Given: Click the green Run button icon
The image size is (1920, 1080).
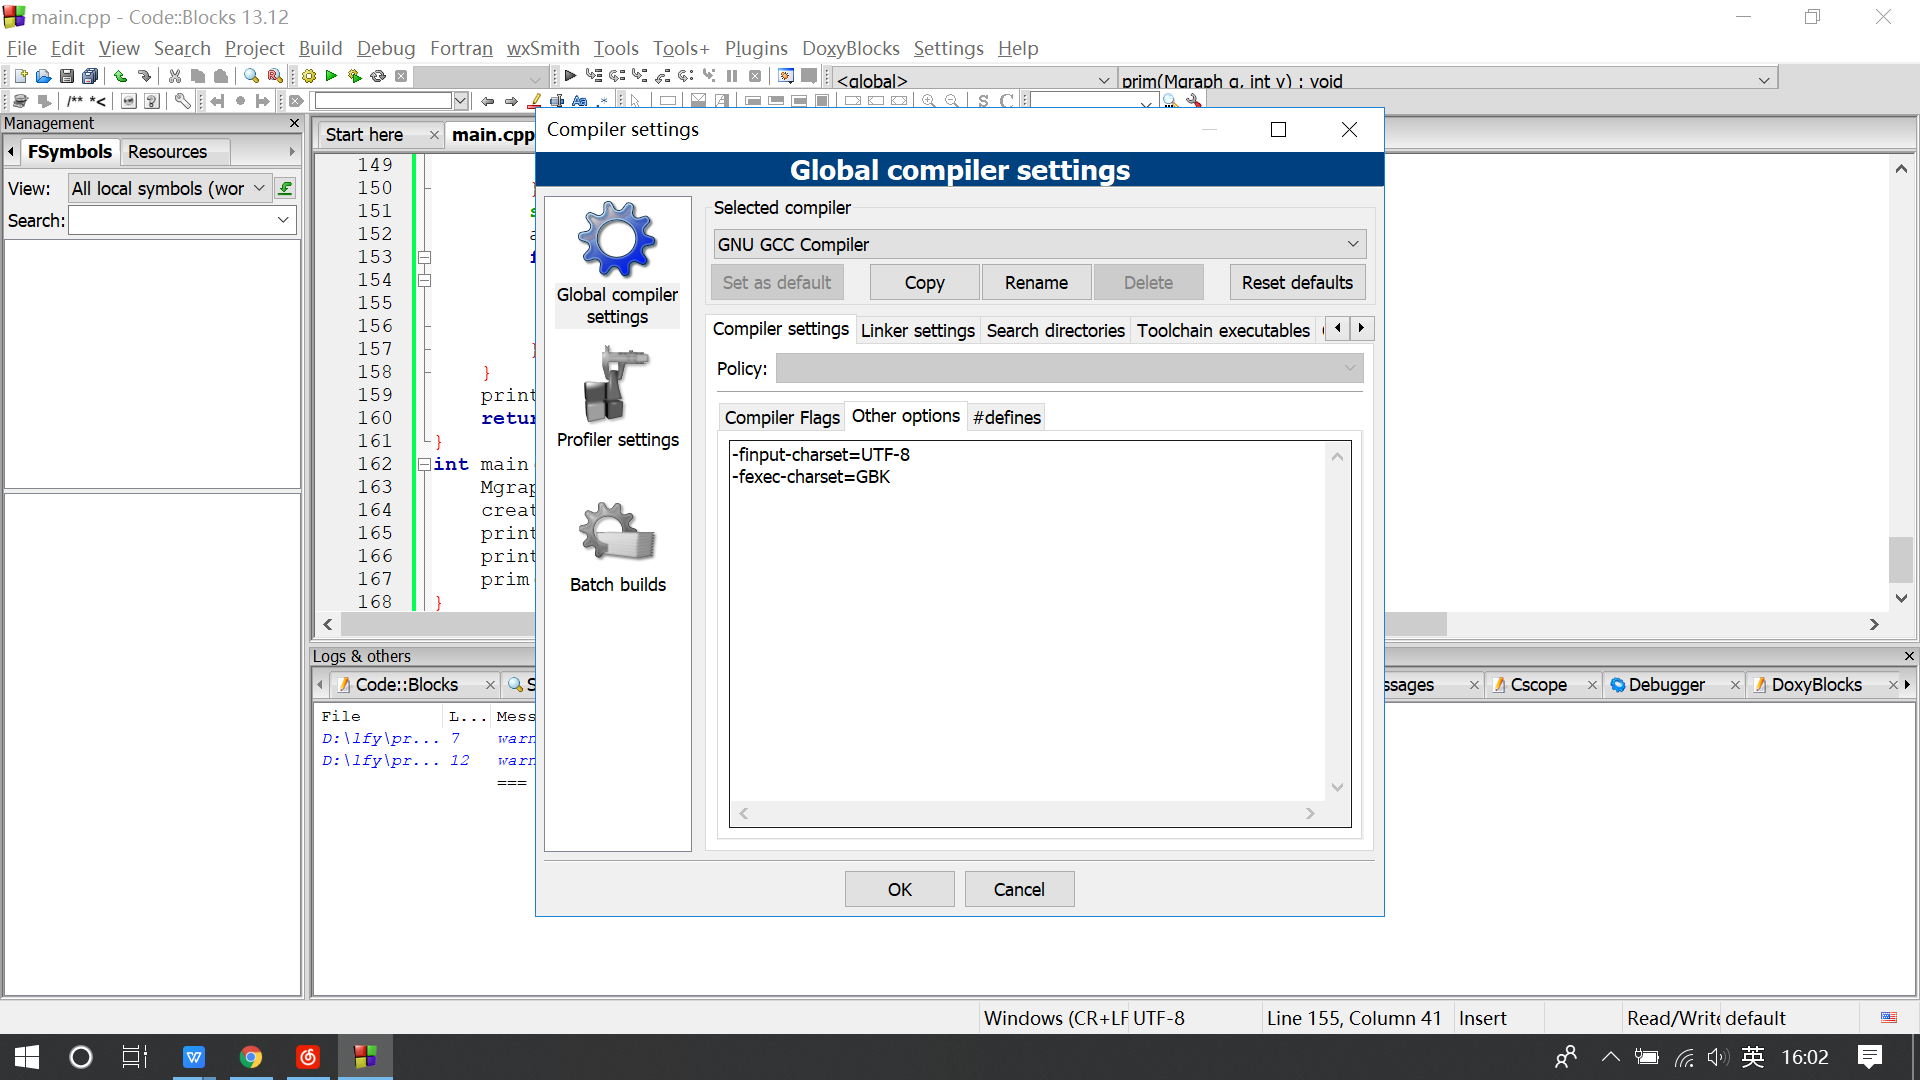Looking at the screenshot, I should [331, 76].
